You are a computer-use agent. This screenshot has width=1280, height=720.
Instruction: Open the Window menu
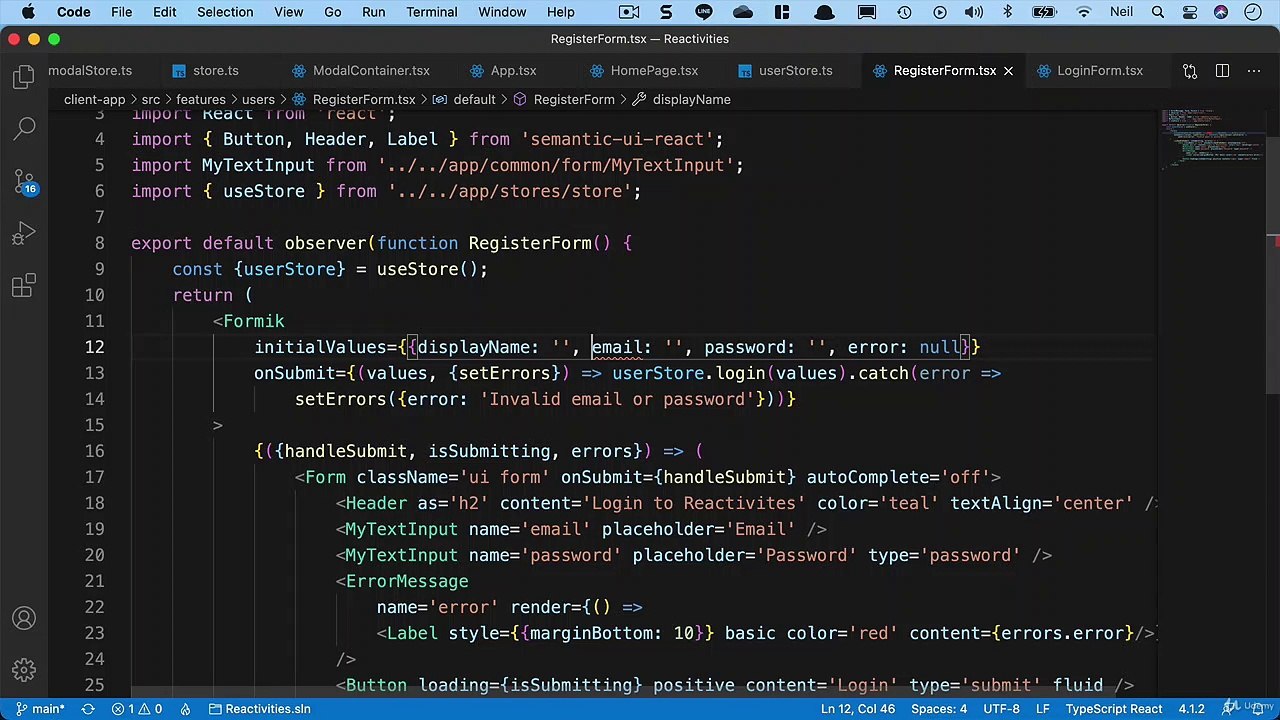tap(502, 12)
